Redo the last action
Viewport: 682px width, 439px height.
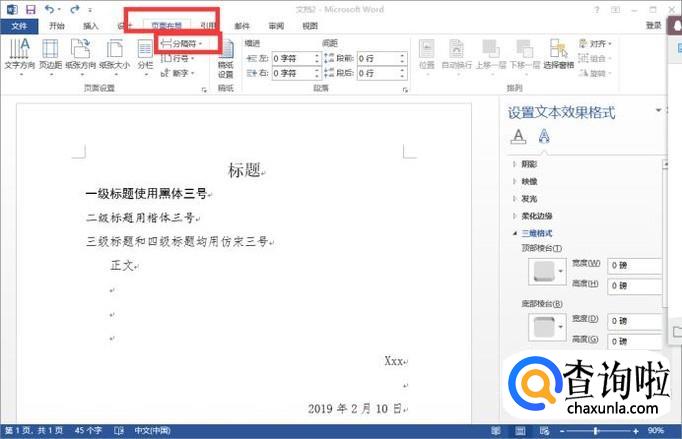(75, 9)
